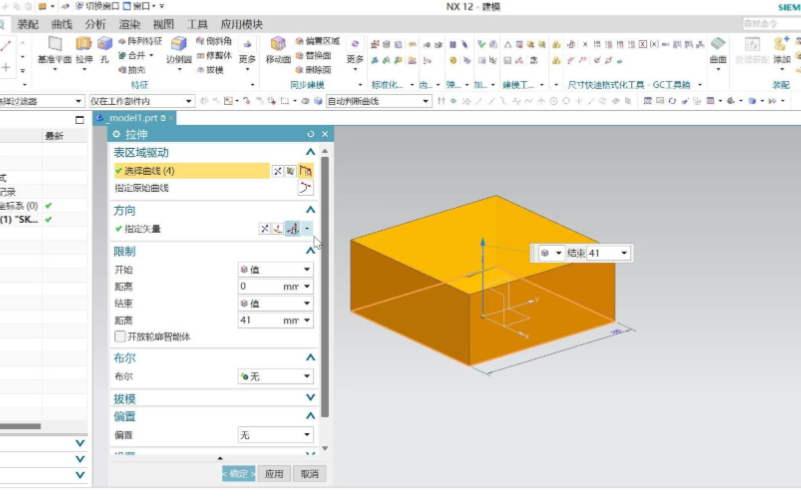Viewport: 801px width, 499px height.
Task: Open the 布尔 none dropdown
Action: 275,376
